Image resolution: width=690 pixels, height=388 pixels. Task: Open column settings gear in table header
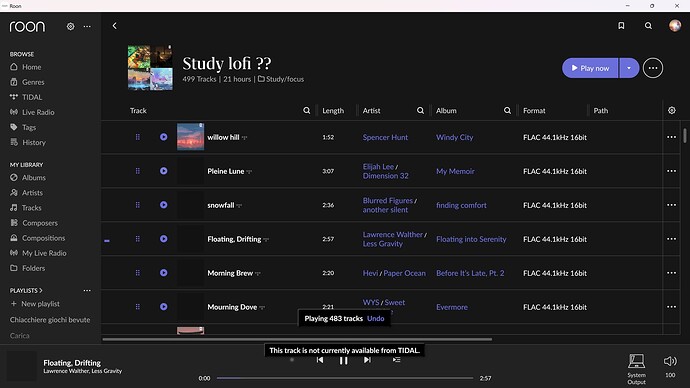click(672, 110)
